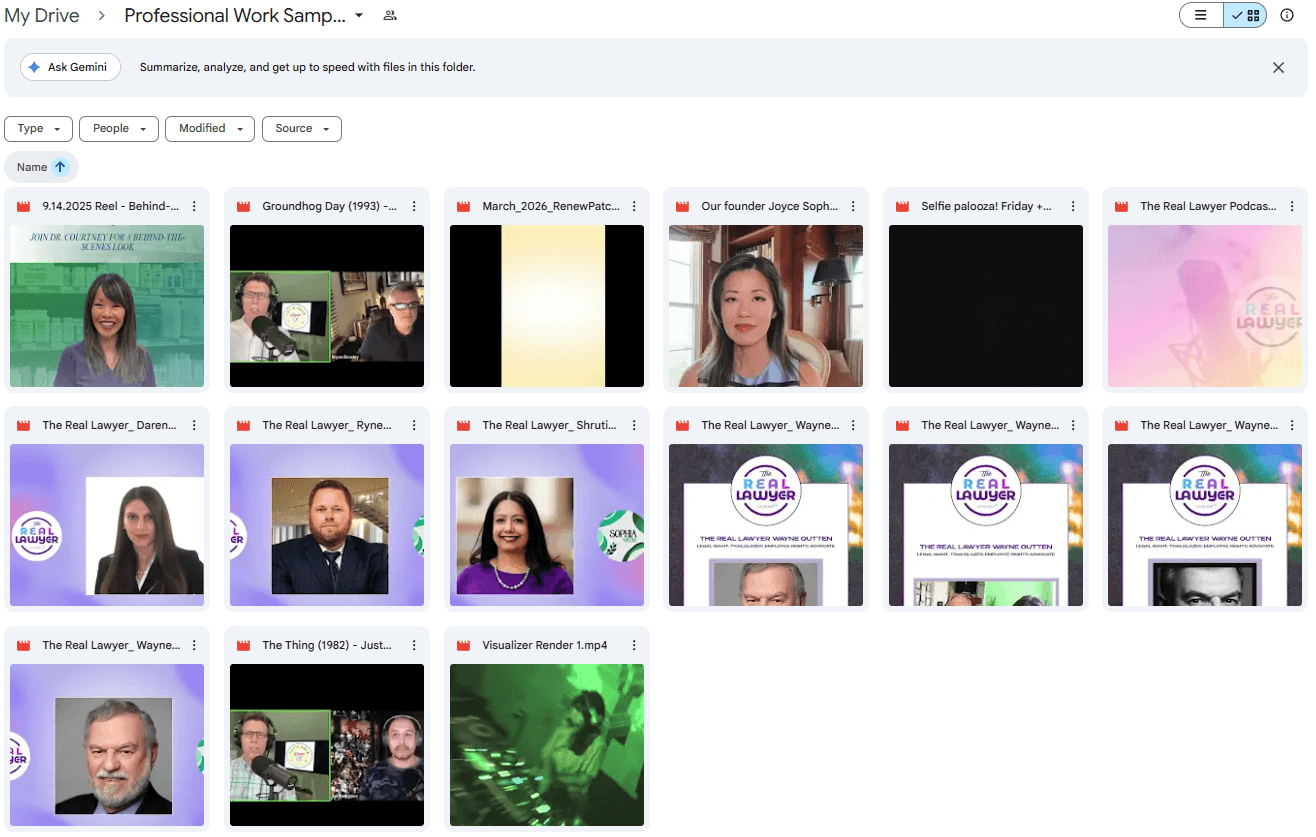Click the video icon beside The Thing (1982)

243,645
